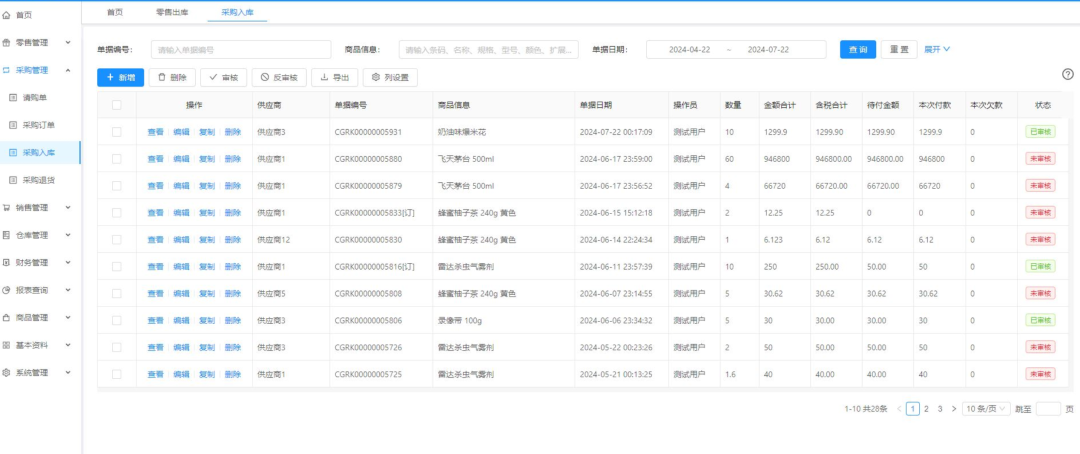Click the help question mark icon
Screen dimensions: 1080x454
tap(1067, 74)
